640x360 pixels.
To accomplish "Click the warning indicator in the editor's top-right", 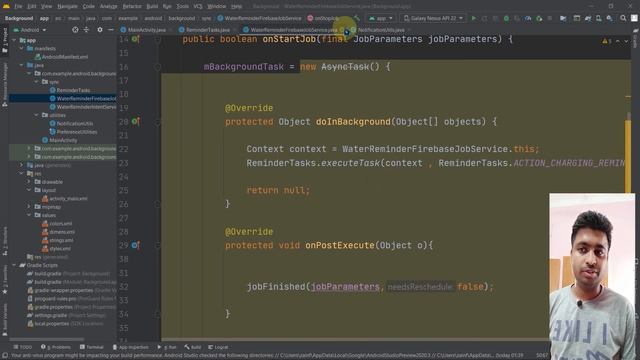I will (x=607, y=41).
